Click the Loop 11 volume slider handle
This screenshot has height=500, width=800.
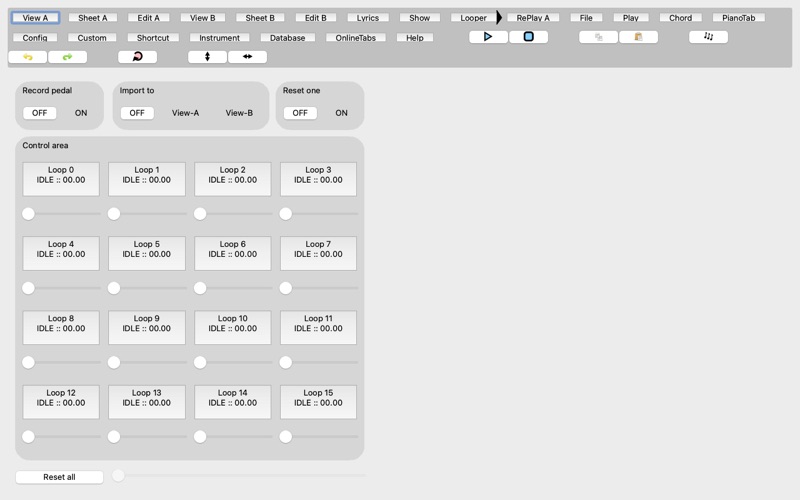[x=286, y=362]
